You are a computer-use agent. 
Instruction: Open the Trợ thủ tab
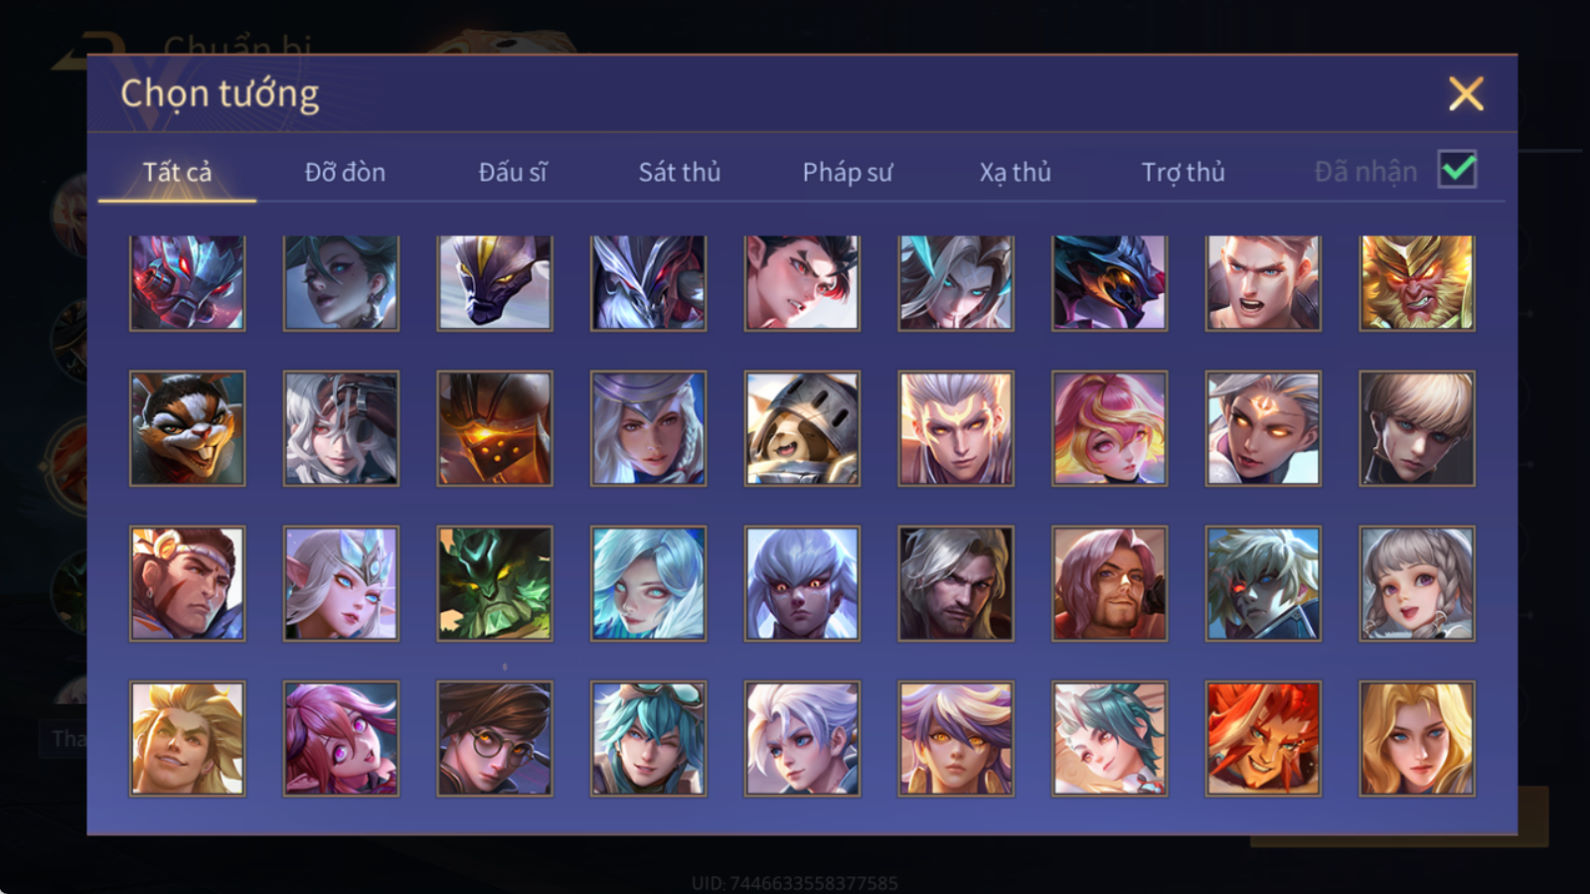coord(1183,172)
